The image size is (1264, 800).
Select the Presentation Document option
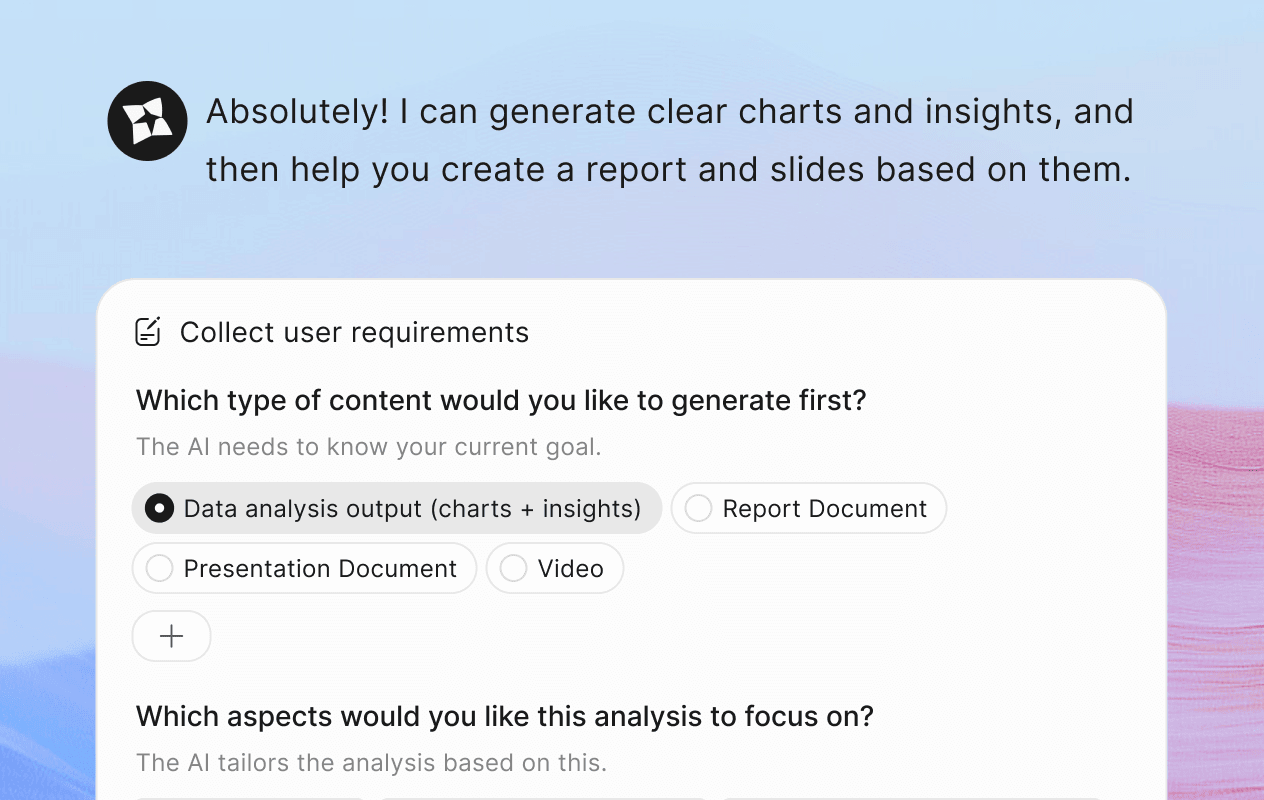coord(304,568)
